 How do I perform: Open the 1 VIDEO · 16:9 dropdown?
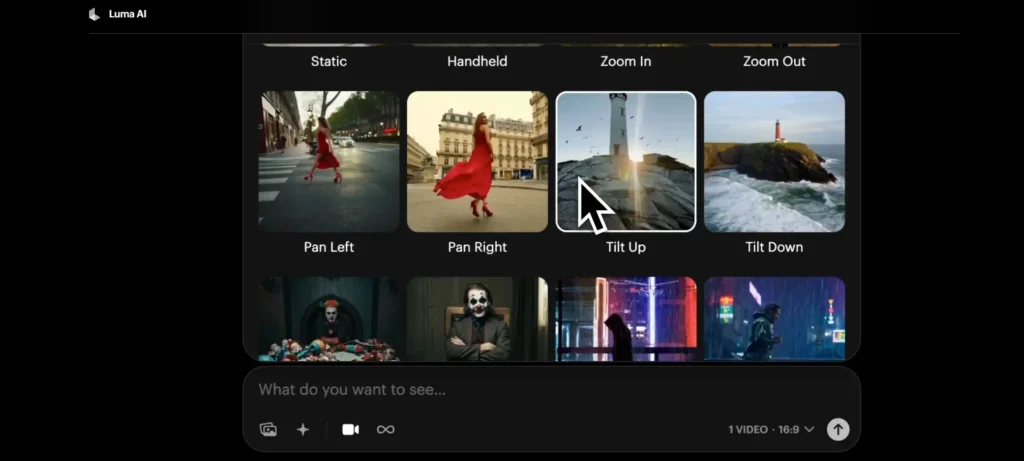pyautogui.click(x=771, y=429)
